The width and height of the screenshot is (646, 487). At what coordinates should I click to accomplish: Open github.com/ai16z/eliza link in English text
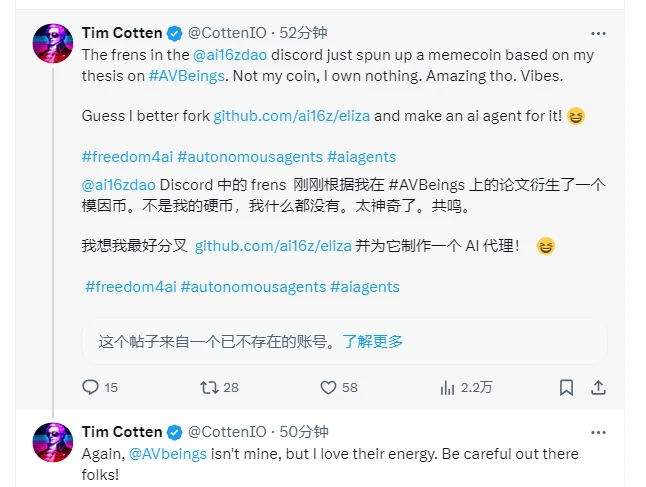(x=292, y=116)
